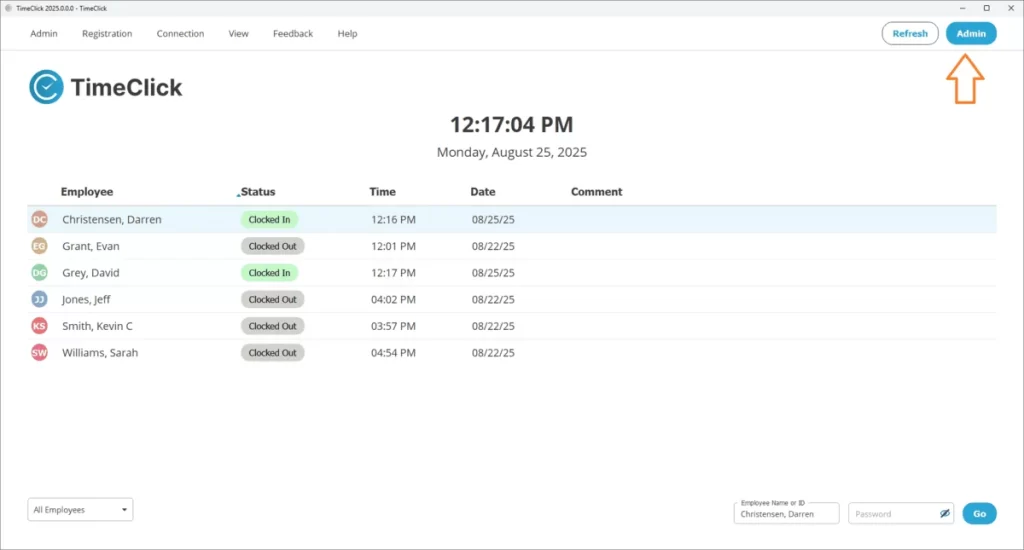Open the Connection menu
Screen dimensions: 1024x550
180,34
